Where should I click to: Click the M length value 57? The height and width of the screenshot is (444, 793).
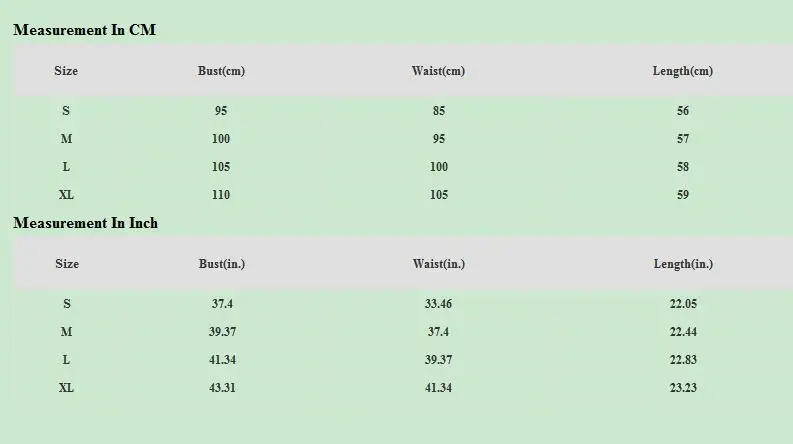click(x=683, y=139)
